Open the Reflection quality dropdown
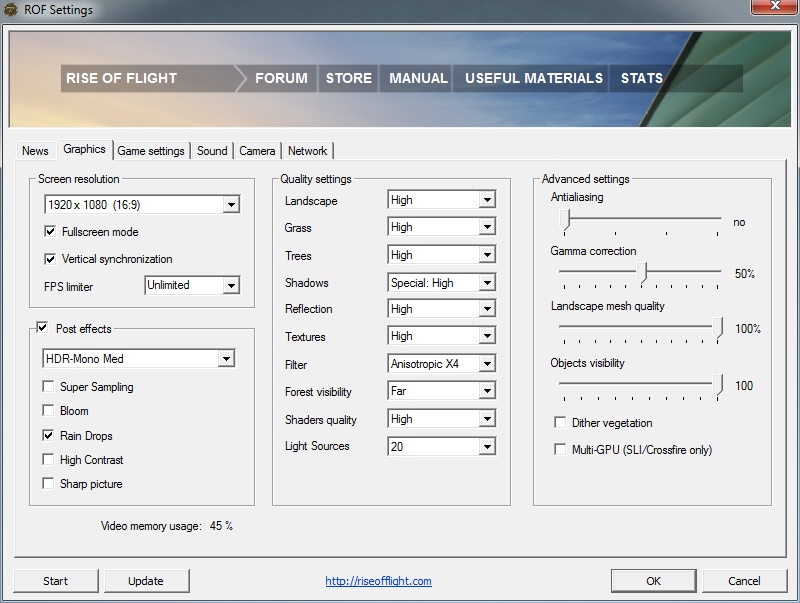800x603 pixels. [441, 309]
